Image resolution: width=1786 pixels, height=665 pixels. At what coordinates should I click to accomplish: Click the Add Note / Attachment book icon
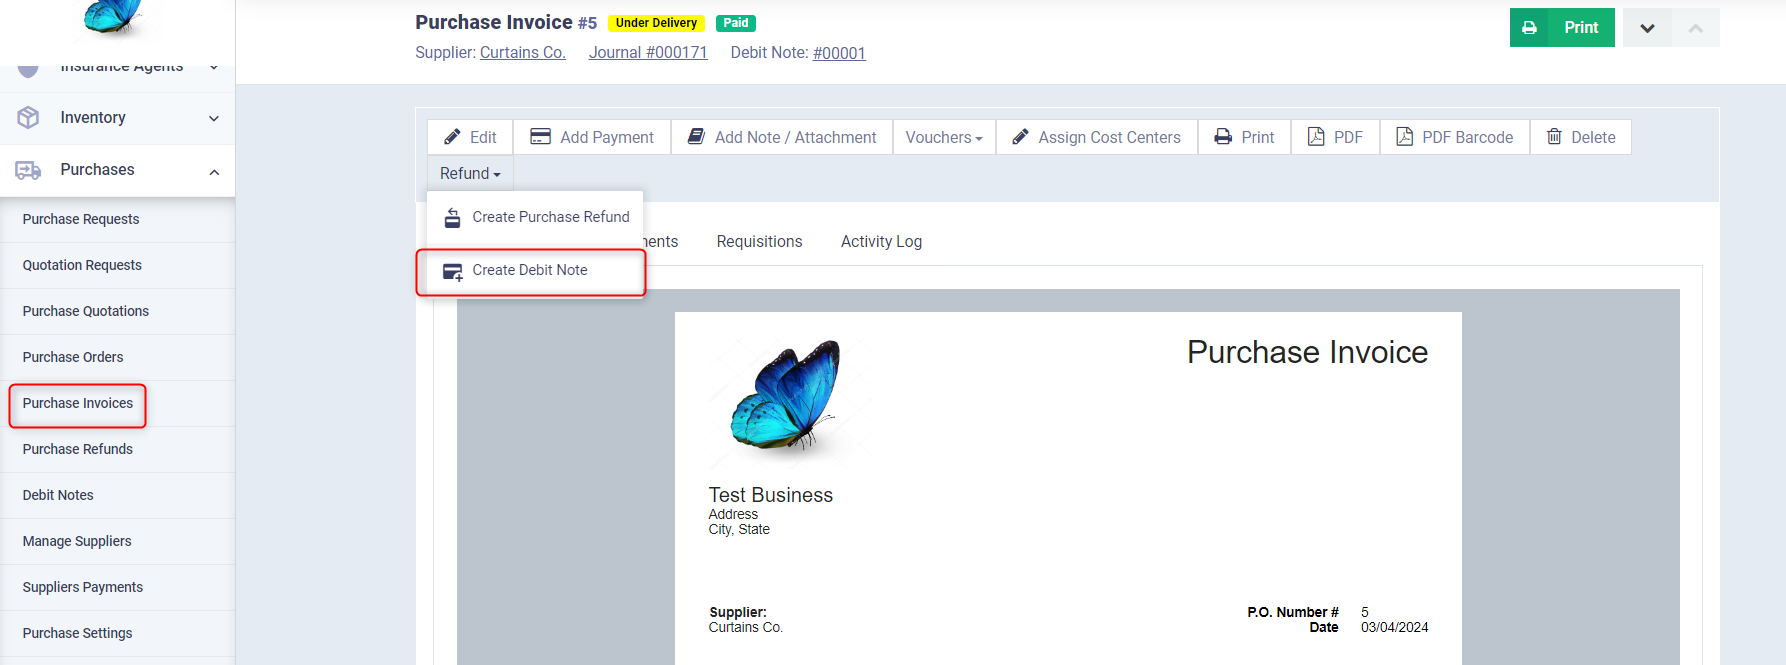point(696,137)
